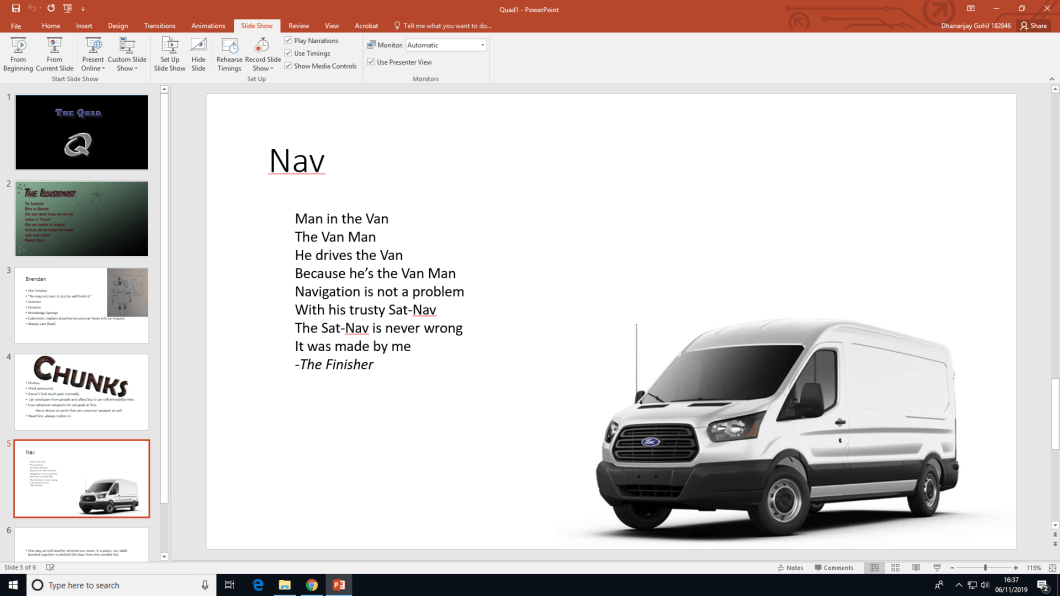Open Set Up Slide Show dialog
The height and width of the screenshot is (596, 1060).
[x=170, y=54]
